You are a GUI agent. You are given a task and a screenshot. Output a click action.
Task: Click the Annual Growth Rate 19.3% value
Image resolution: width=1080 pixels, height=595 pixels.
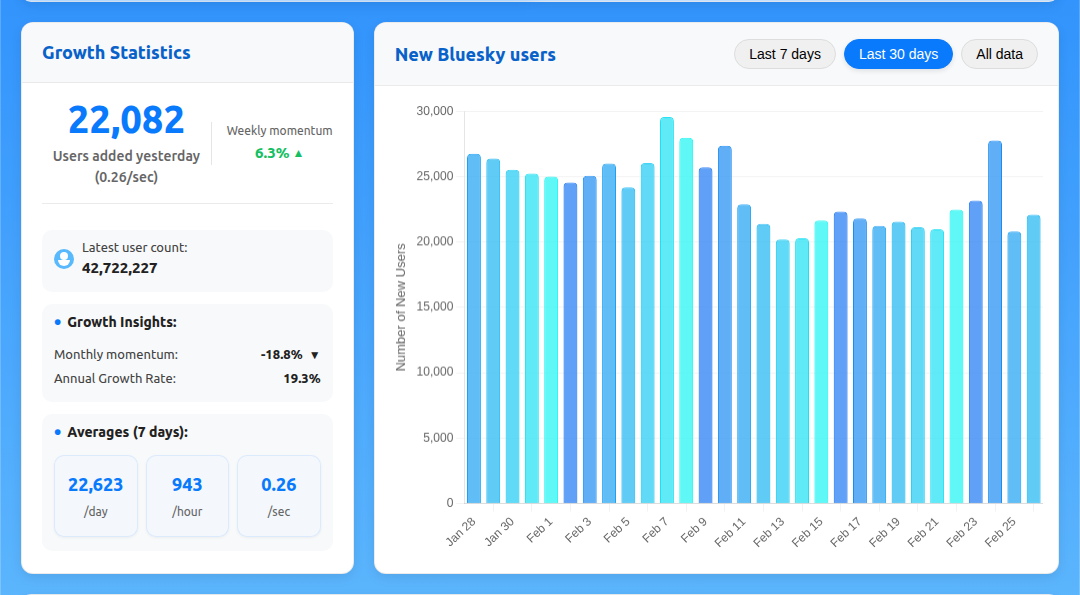pos(301,379)
